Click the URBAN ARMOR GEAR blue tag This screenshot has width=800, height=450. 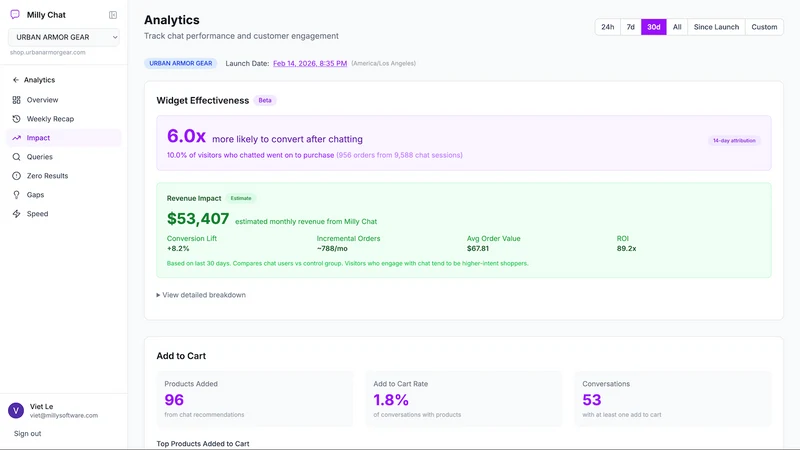pos(181,63)
